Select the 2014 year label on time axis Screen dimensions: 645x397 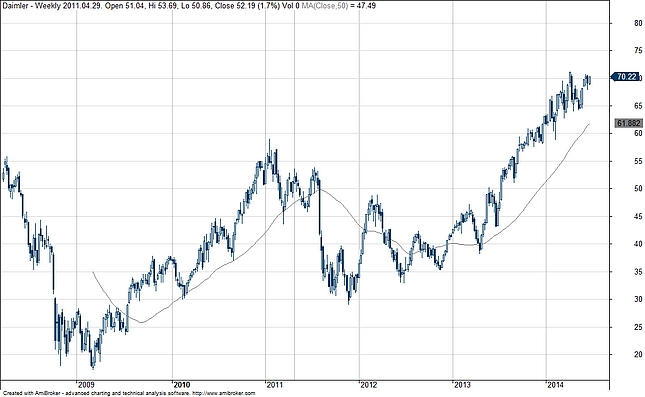555,385
